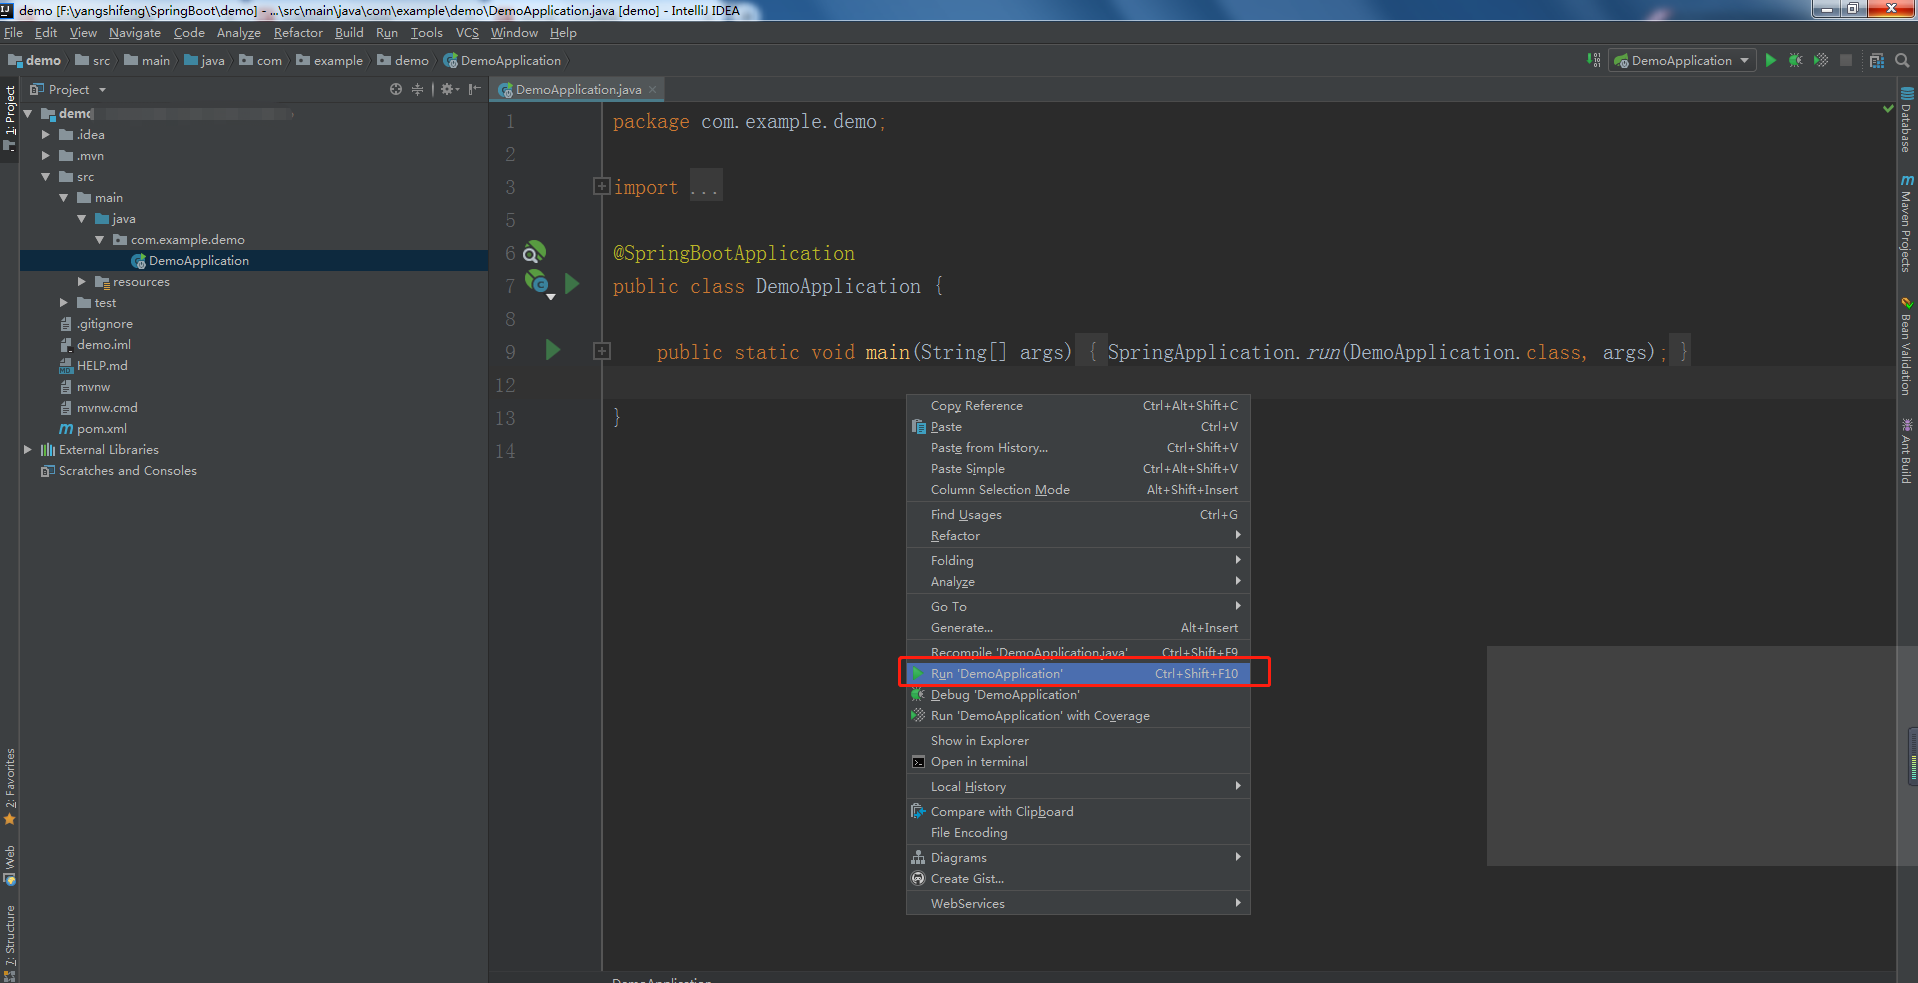Switch to the DemoApplication.java editor tab
The image size is (1918, 983).
point(578,89)
